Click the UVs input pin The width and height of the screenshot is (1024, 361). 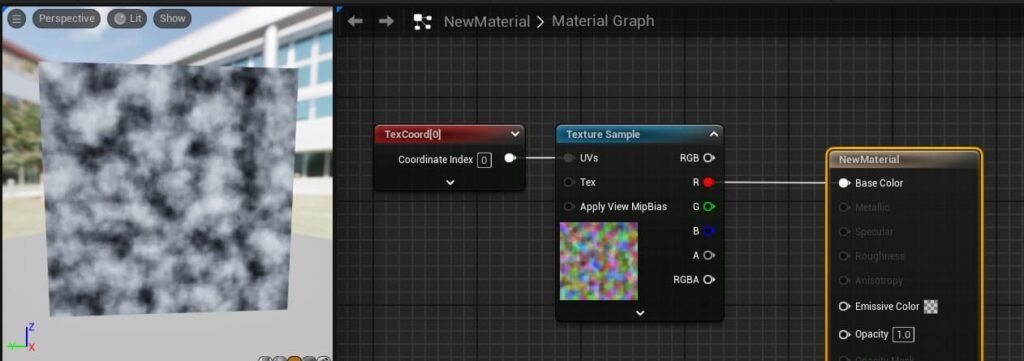(x=569, y=158)
